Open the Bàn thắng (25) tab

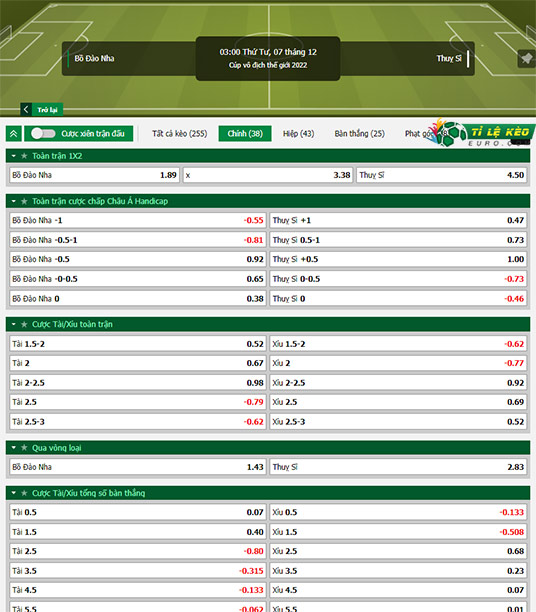[x=359, y=133]
